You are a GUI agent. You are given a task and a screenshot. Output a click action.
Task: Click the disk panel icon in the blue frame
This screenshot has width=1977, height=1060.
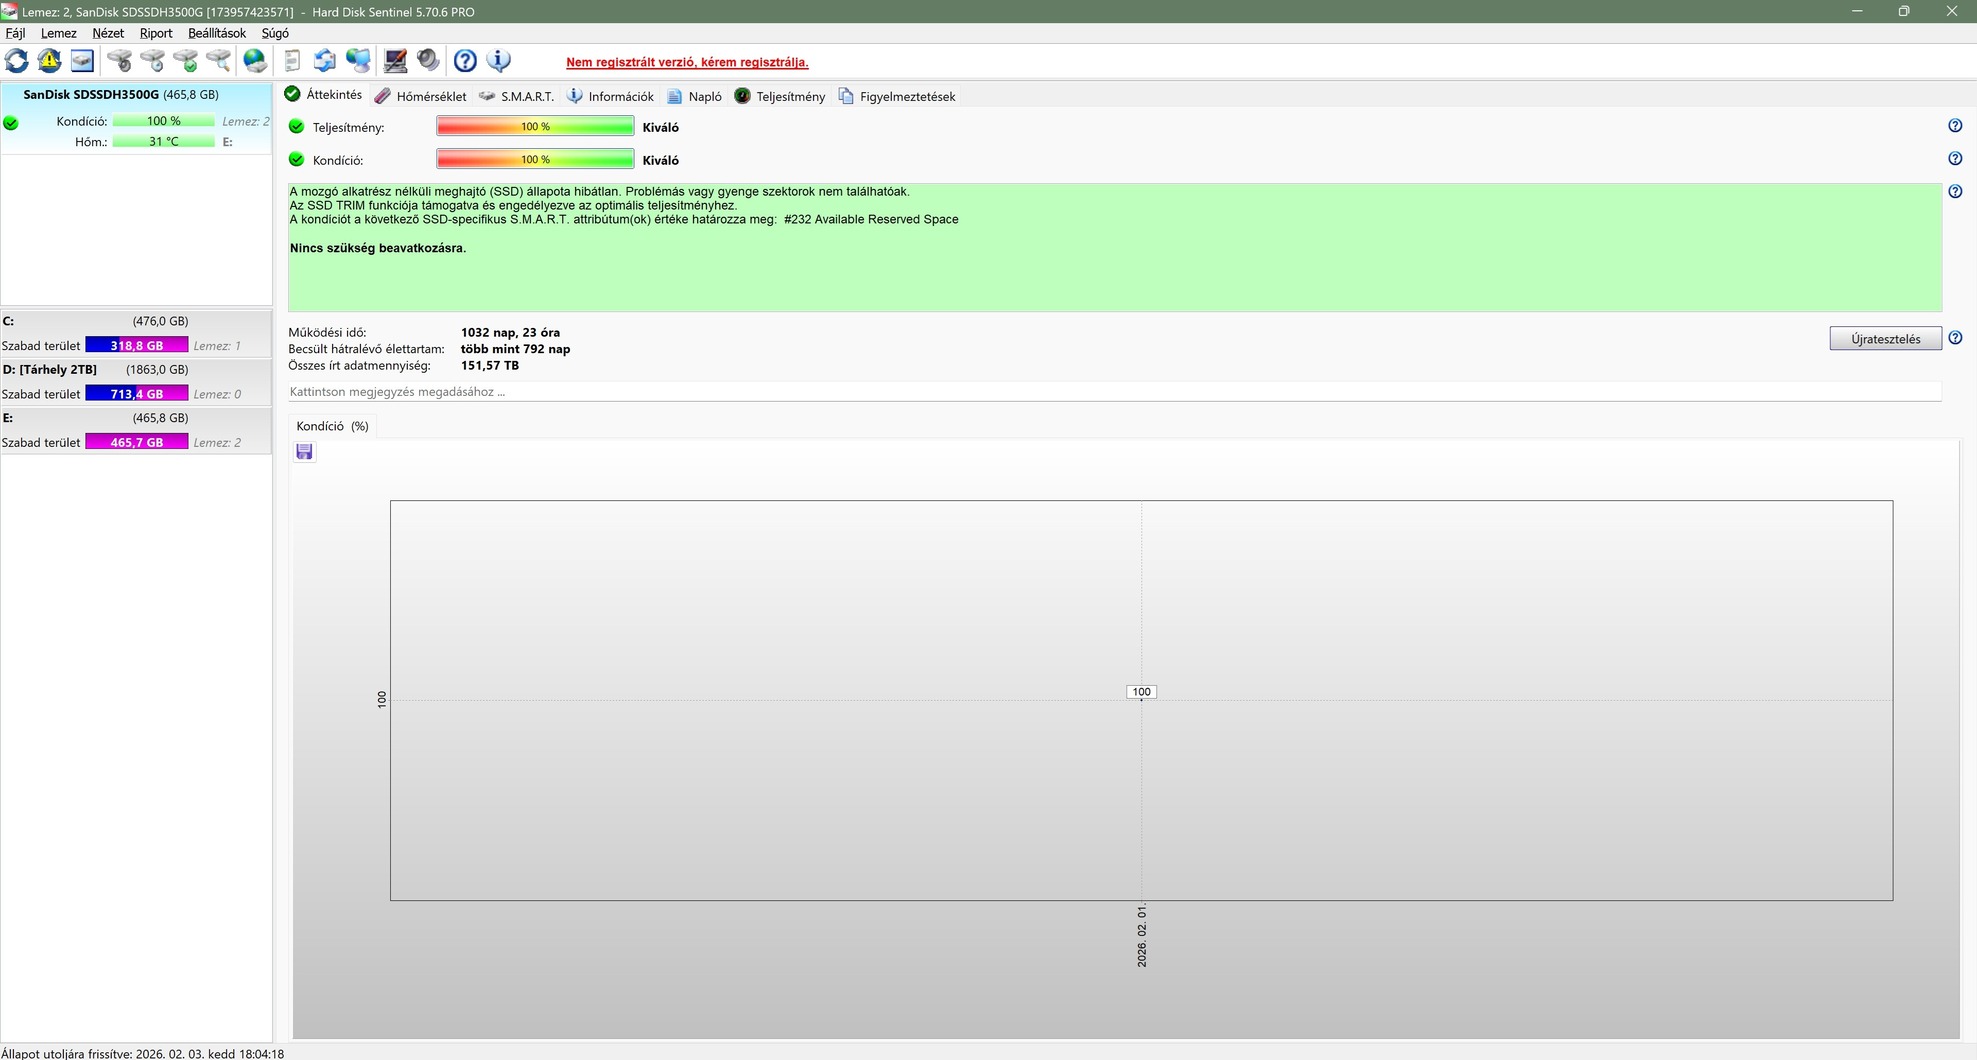[82, 61]
